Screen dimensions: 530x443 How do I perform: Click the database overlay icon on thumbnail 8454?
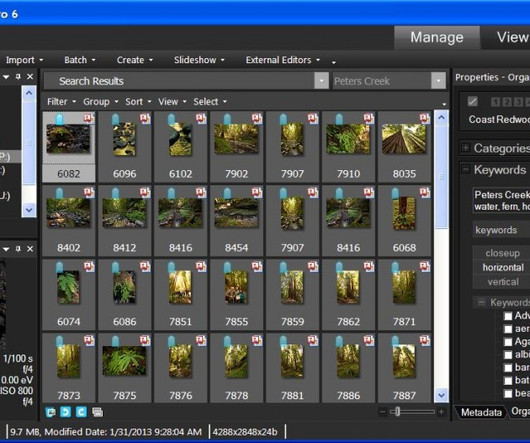257,192
